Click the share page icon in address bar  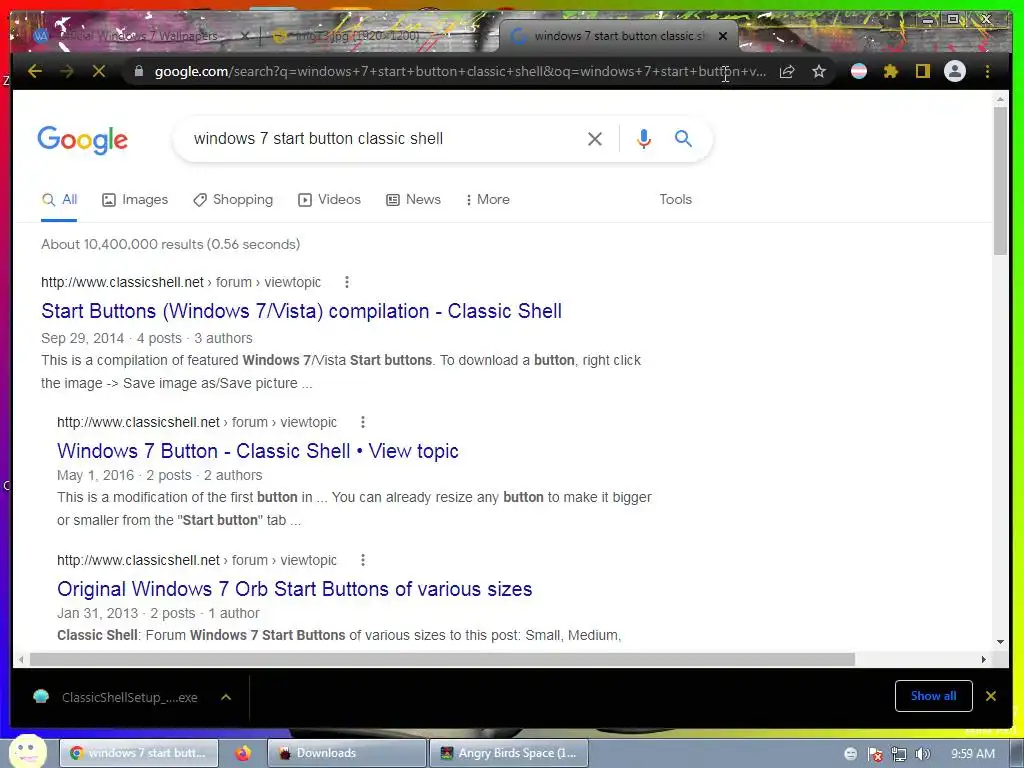tap(787, 71)
